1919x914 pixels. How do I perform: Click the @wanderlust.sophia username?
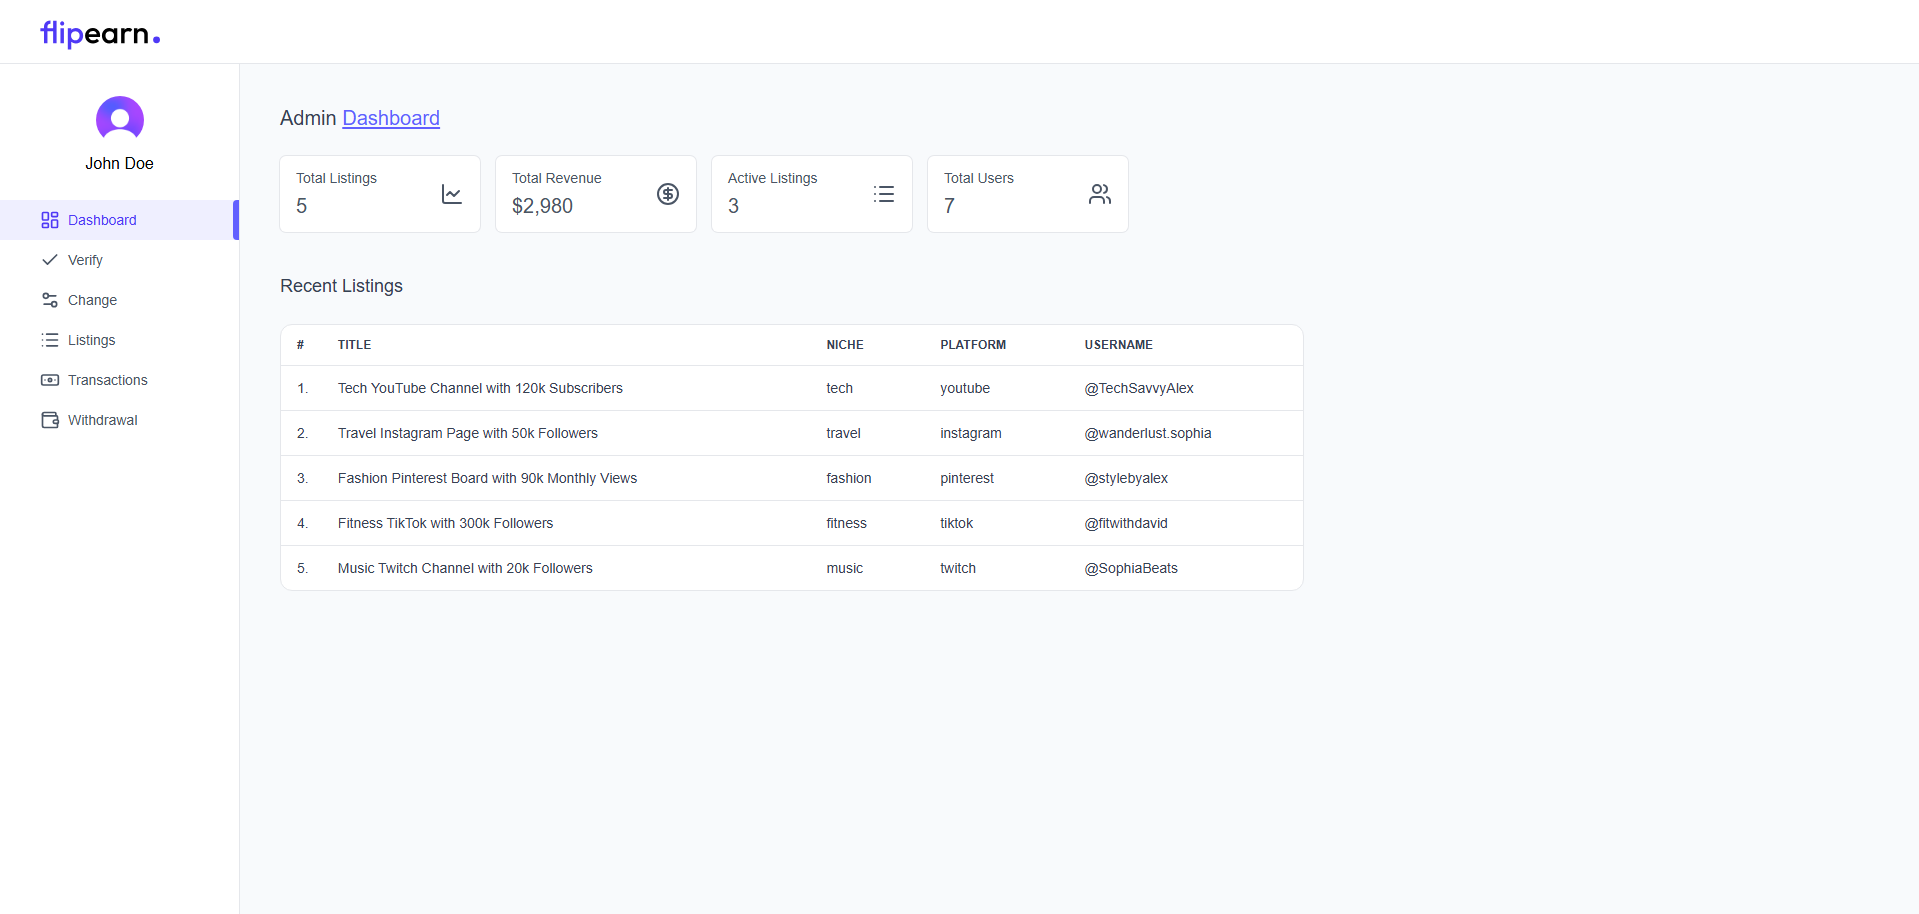click(1147, 433)
